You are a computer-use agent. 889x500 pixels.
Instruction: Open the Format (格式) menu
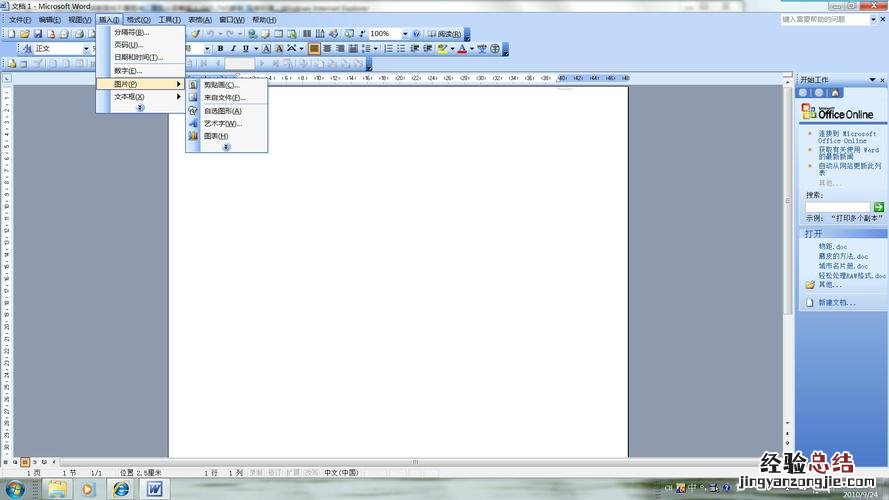(139, 20)
